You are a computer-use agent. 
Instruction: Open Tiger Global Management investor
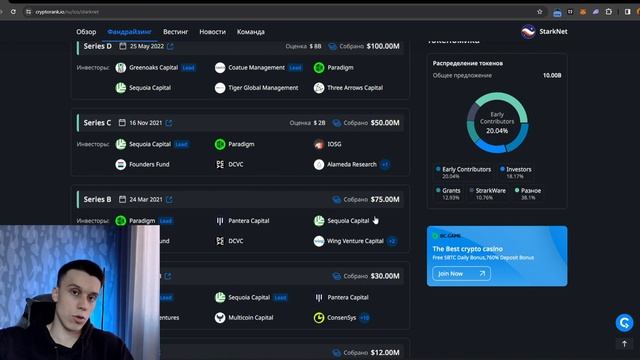[x=263, y=88]
